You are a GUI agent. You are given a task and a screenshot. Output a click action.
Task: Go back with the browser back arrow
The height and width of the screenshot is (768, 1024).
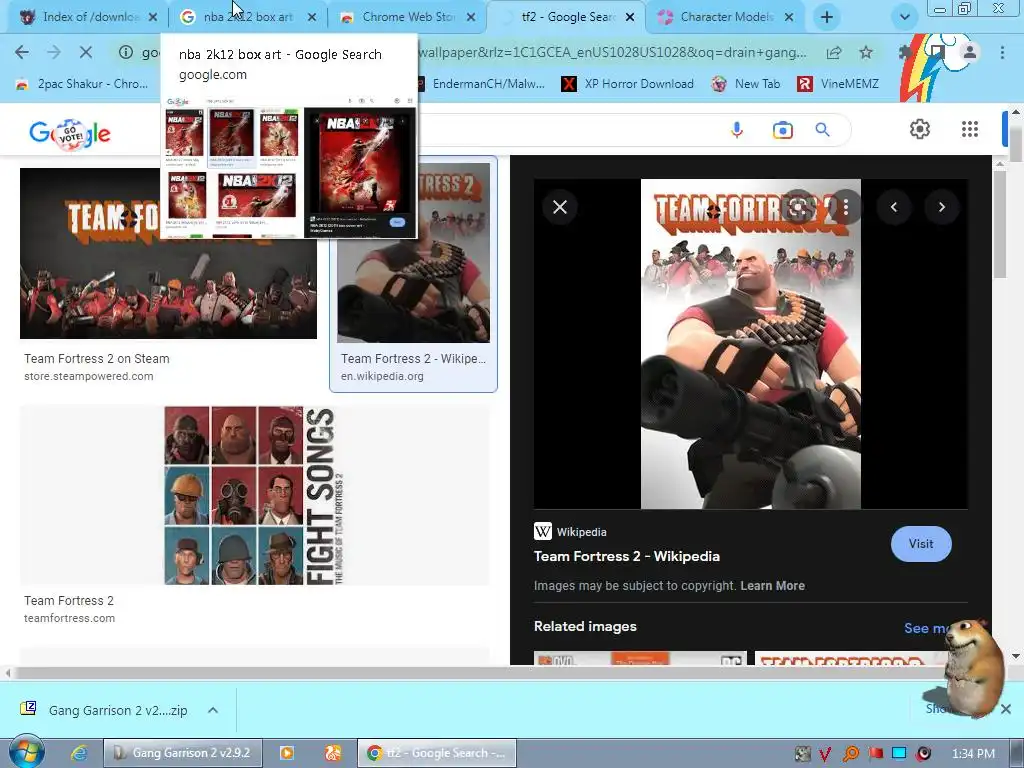click(22, 52)
